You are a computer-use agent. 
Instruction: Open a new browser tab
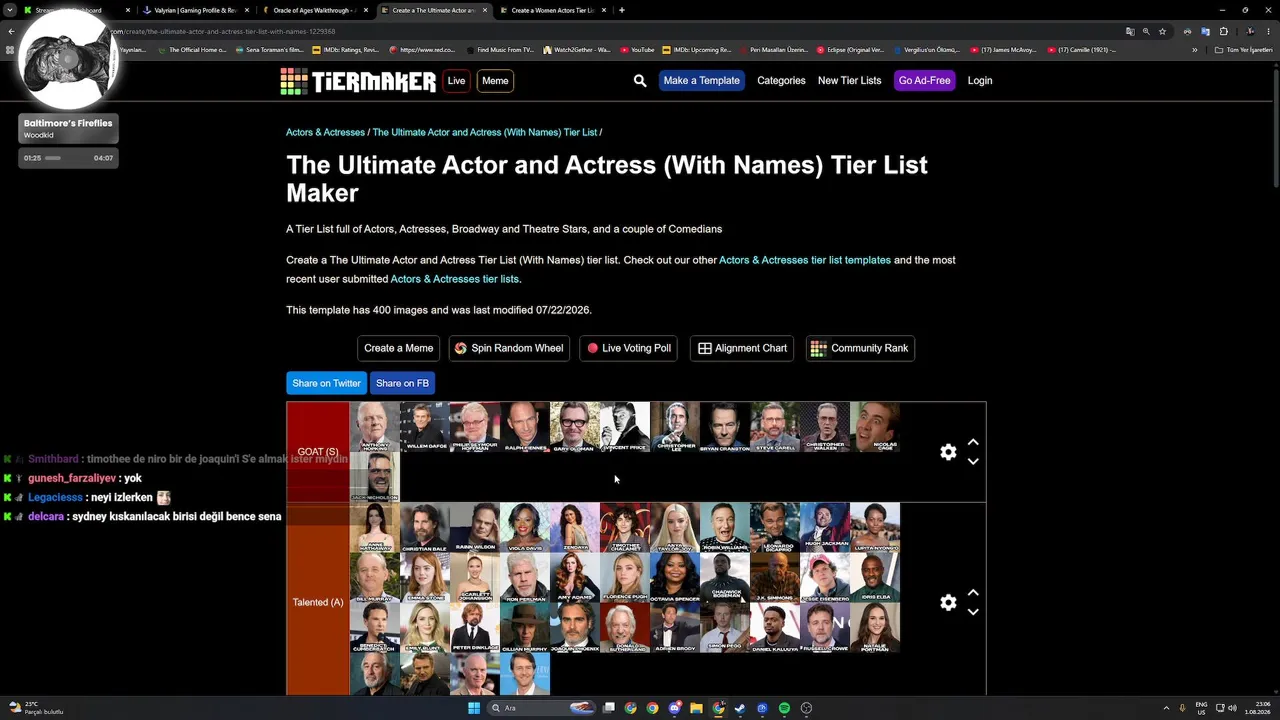click(622, 10)
